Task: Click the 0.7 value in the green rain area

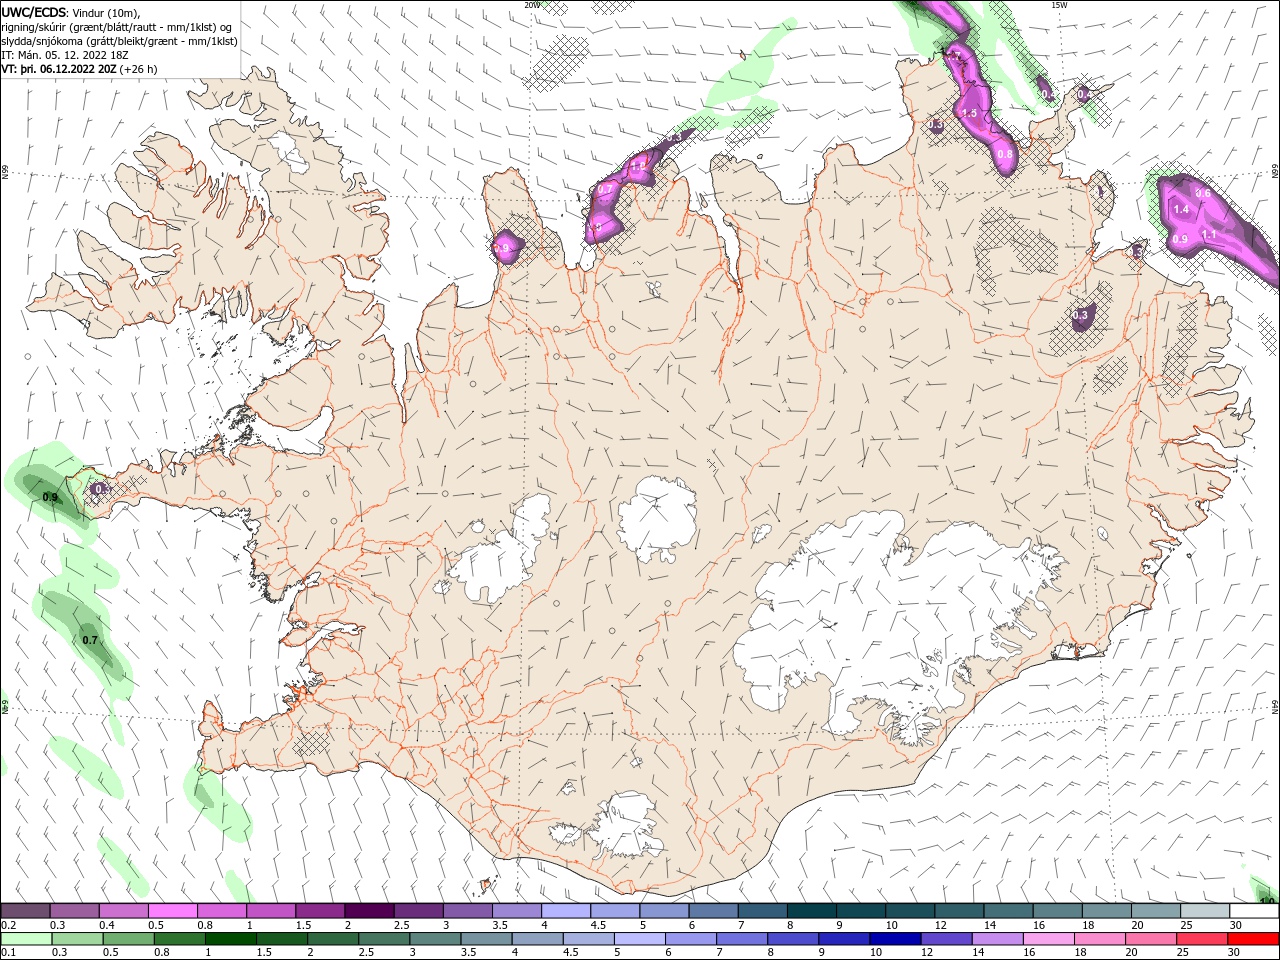Action: click(x=90, y=640)
